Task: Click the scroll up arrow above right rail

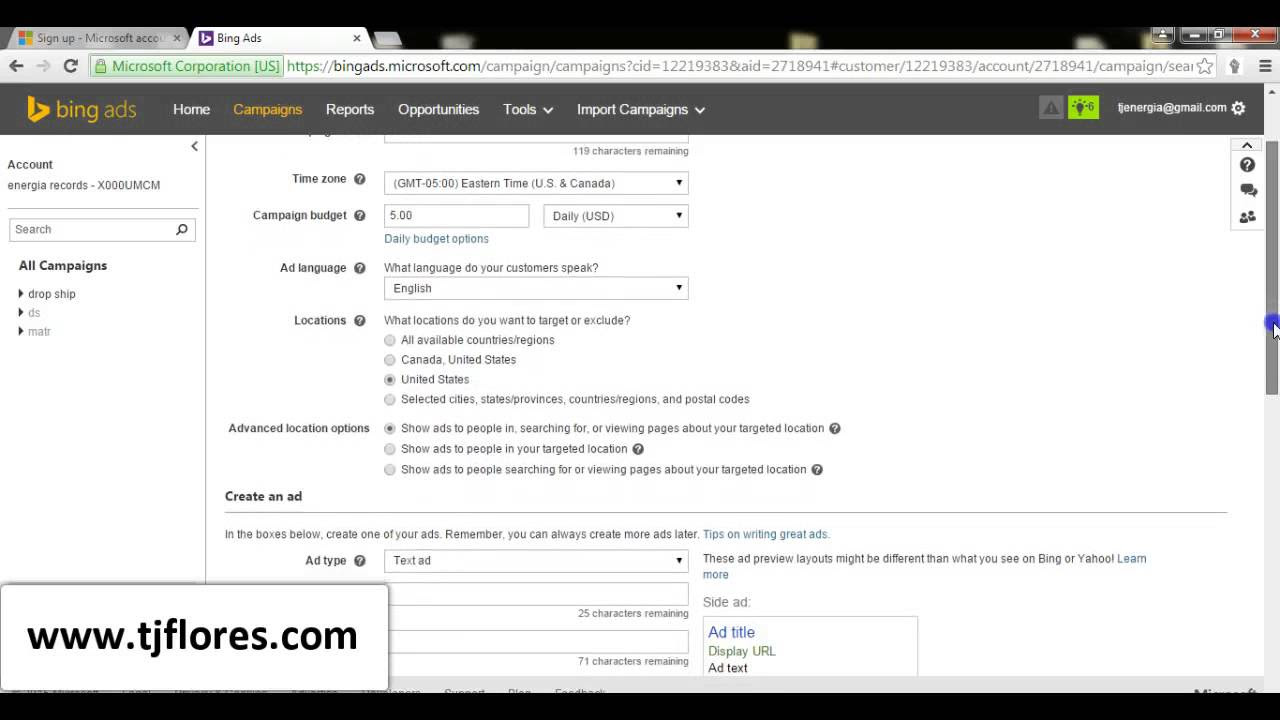Action: coord(1247,146)
